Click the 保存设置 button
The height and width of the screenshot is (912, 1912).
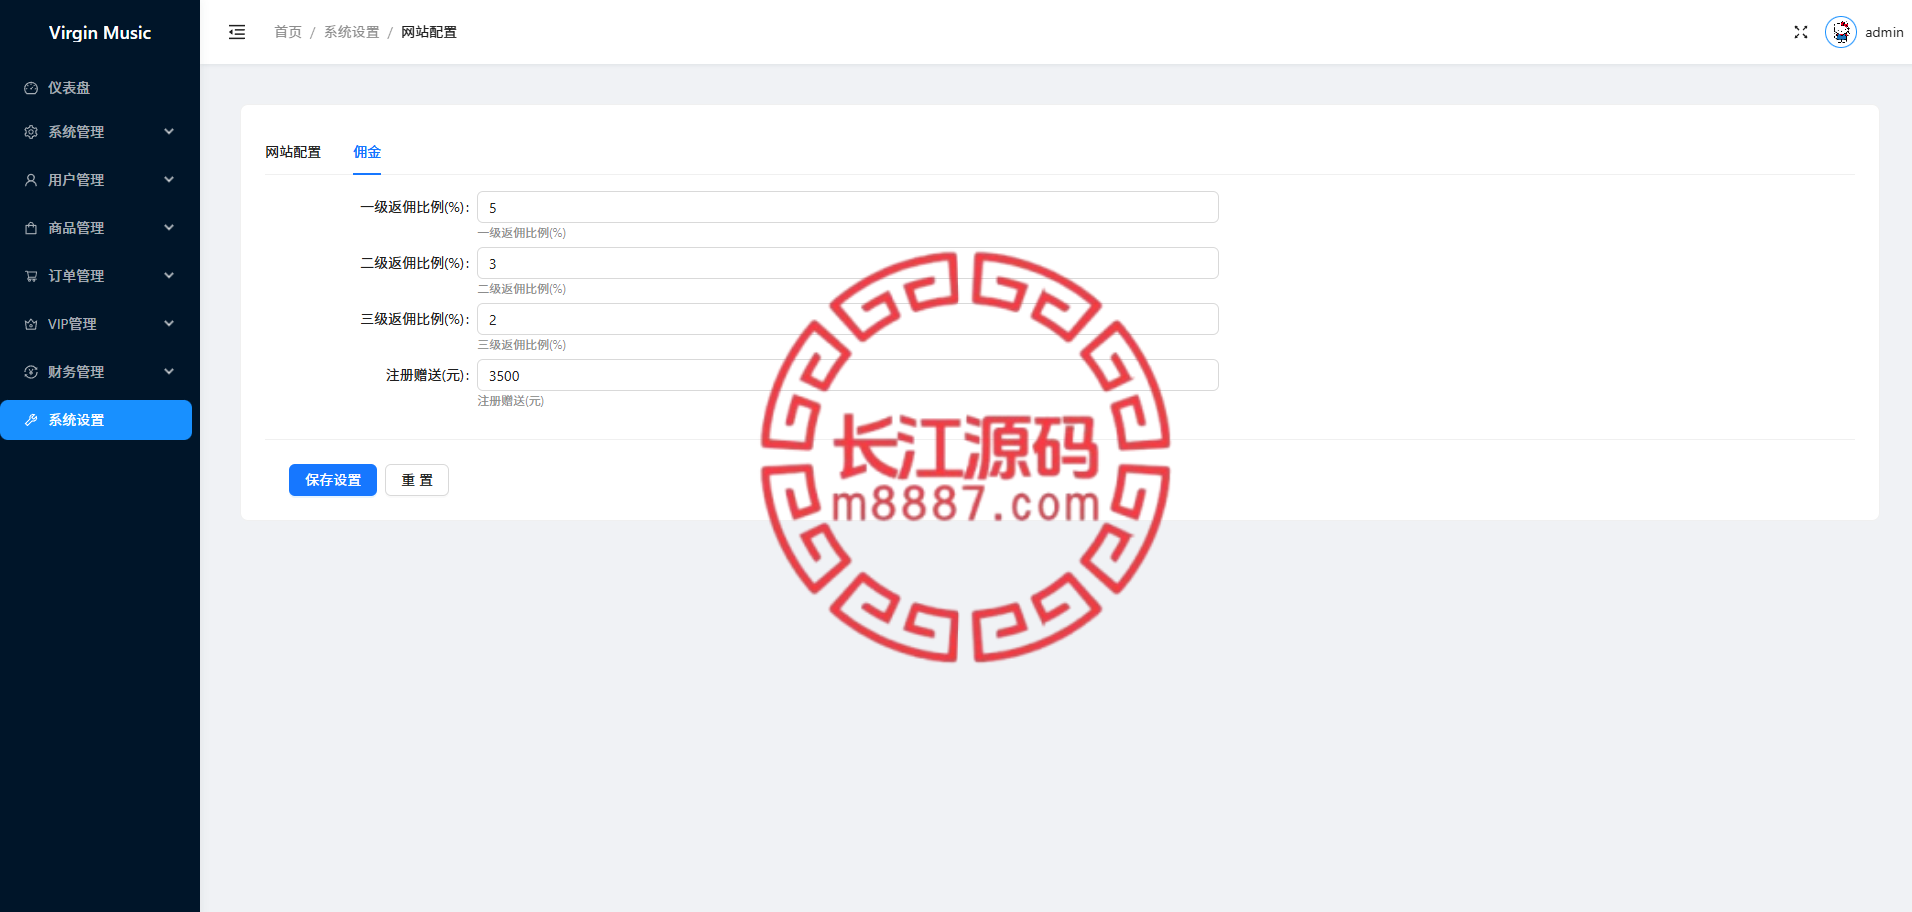pos(333,480)
